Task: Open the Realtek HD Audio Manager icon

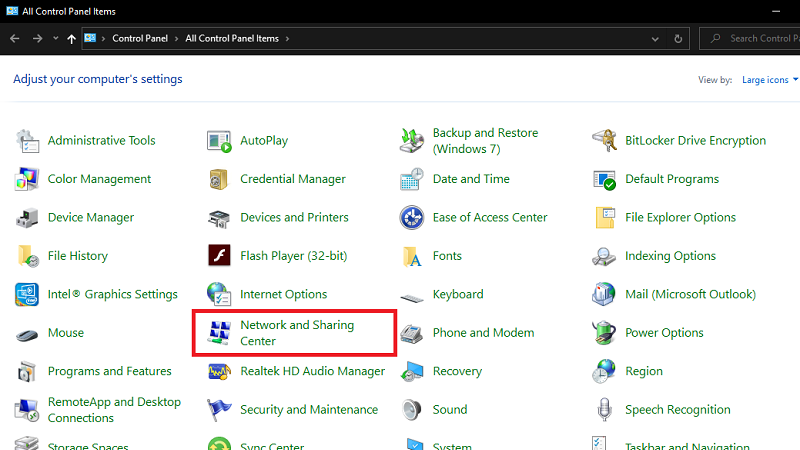Action: 220,371
